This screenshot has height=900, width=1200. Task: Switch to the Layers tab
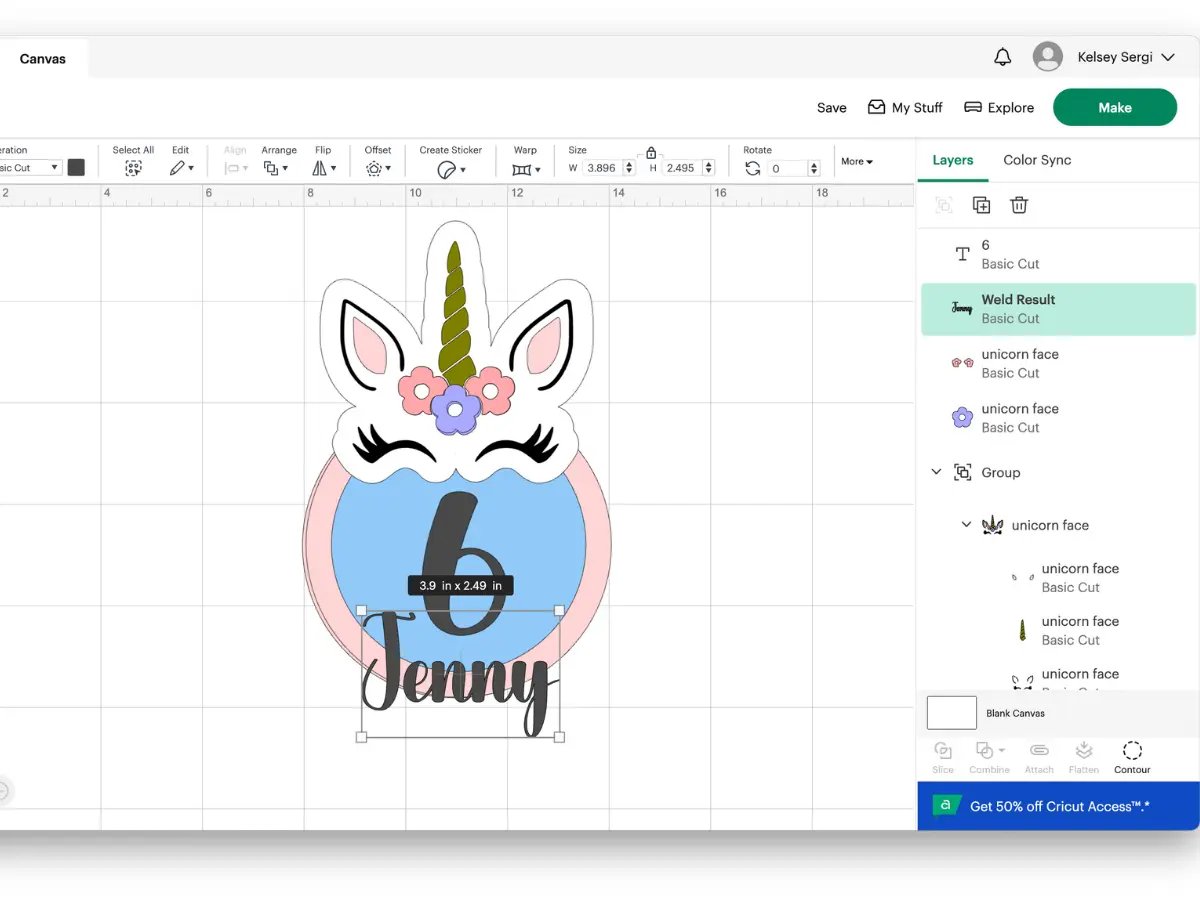coord(952,160)
